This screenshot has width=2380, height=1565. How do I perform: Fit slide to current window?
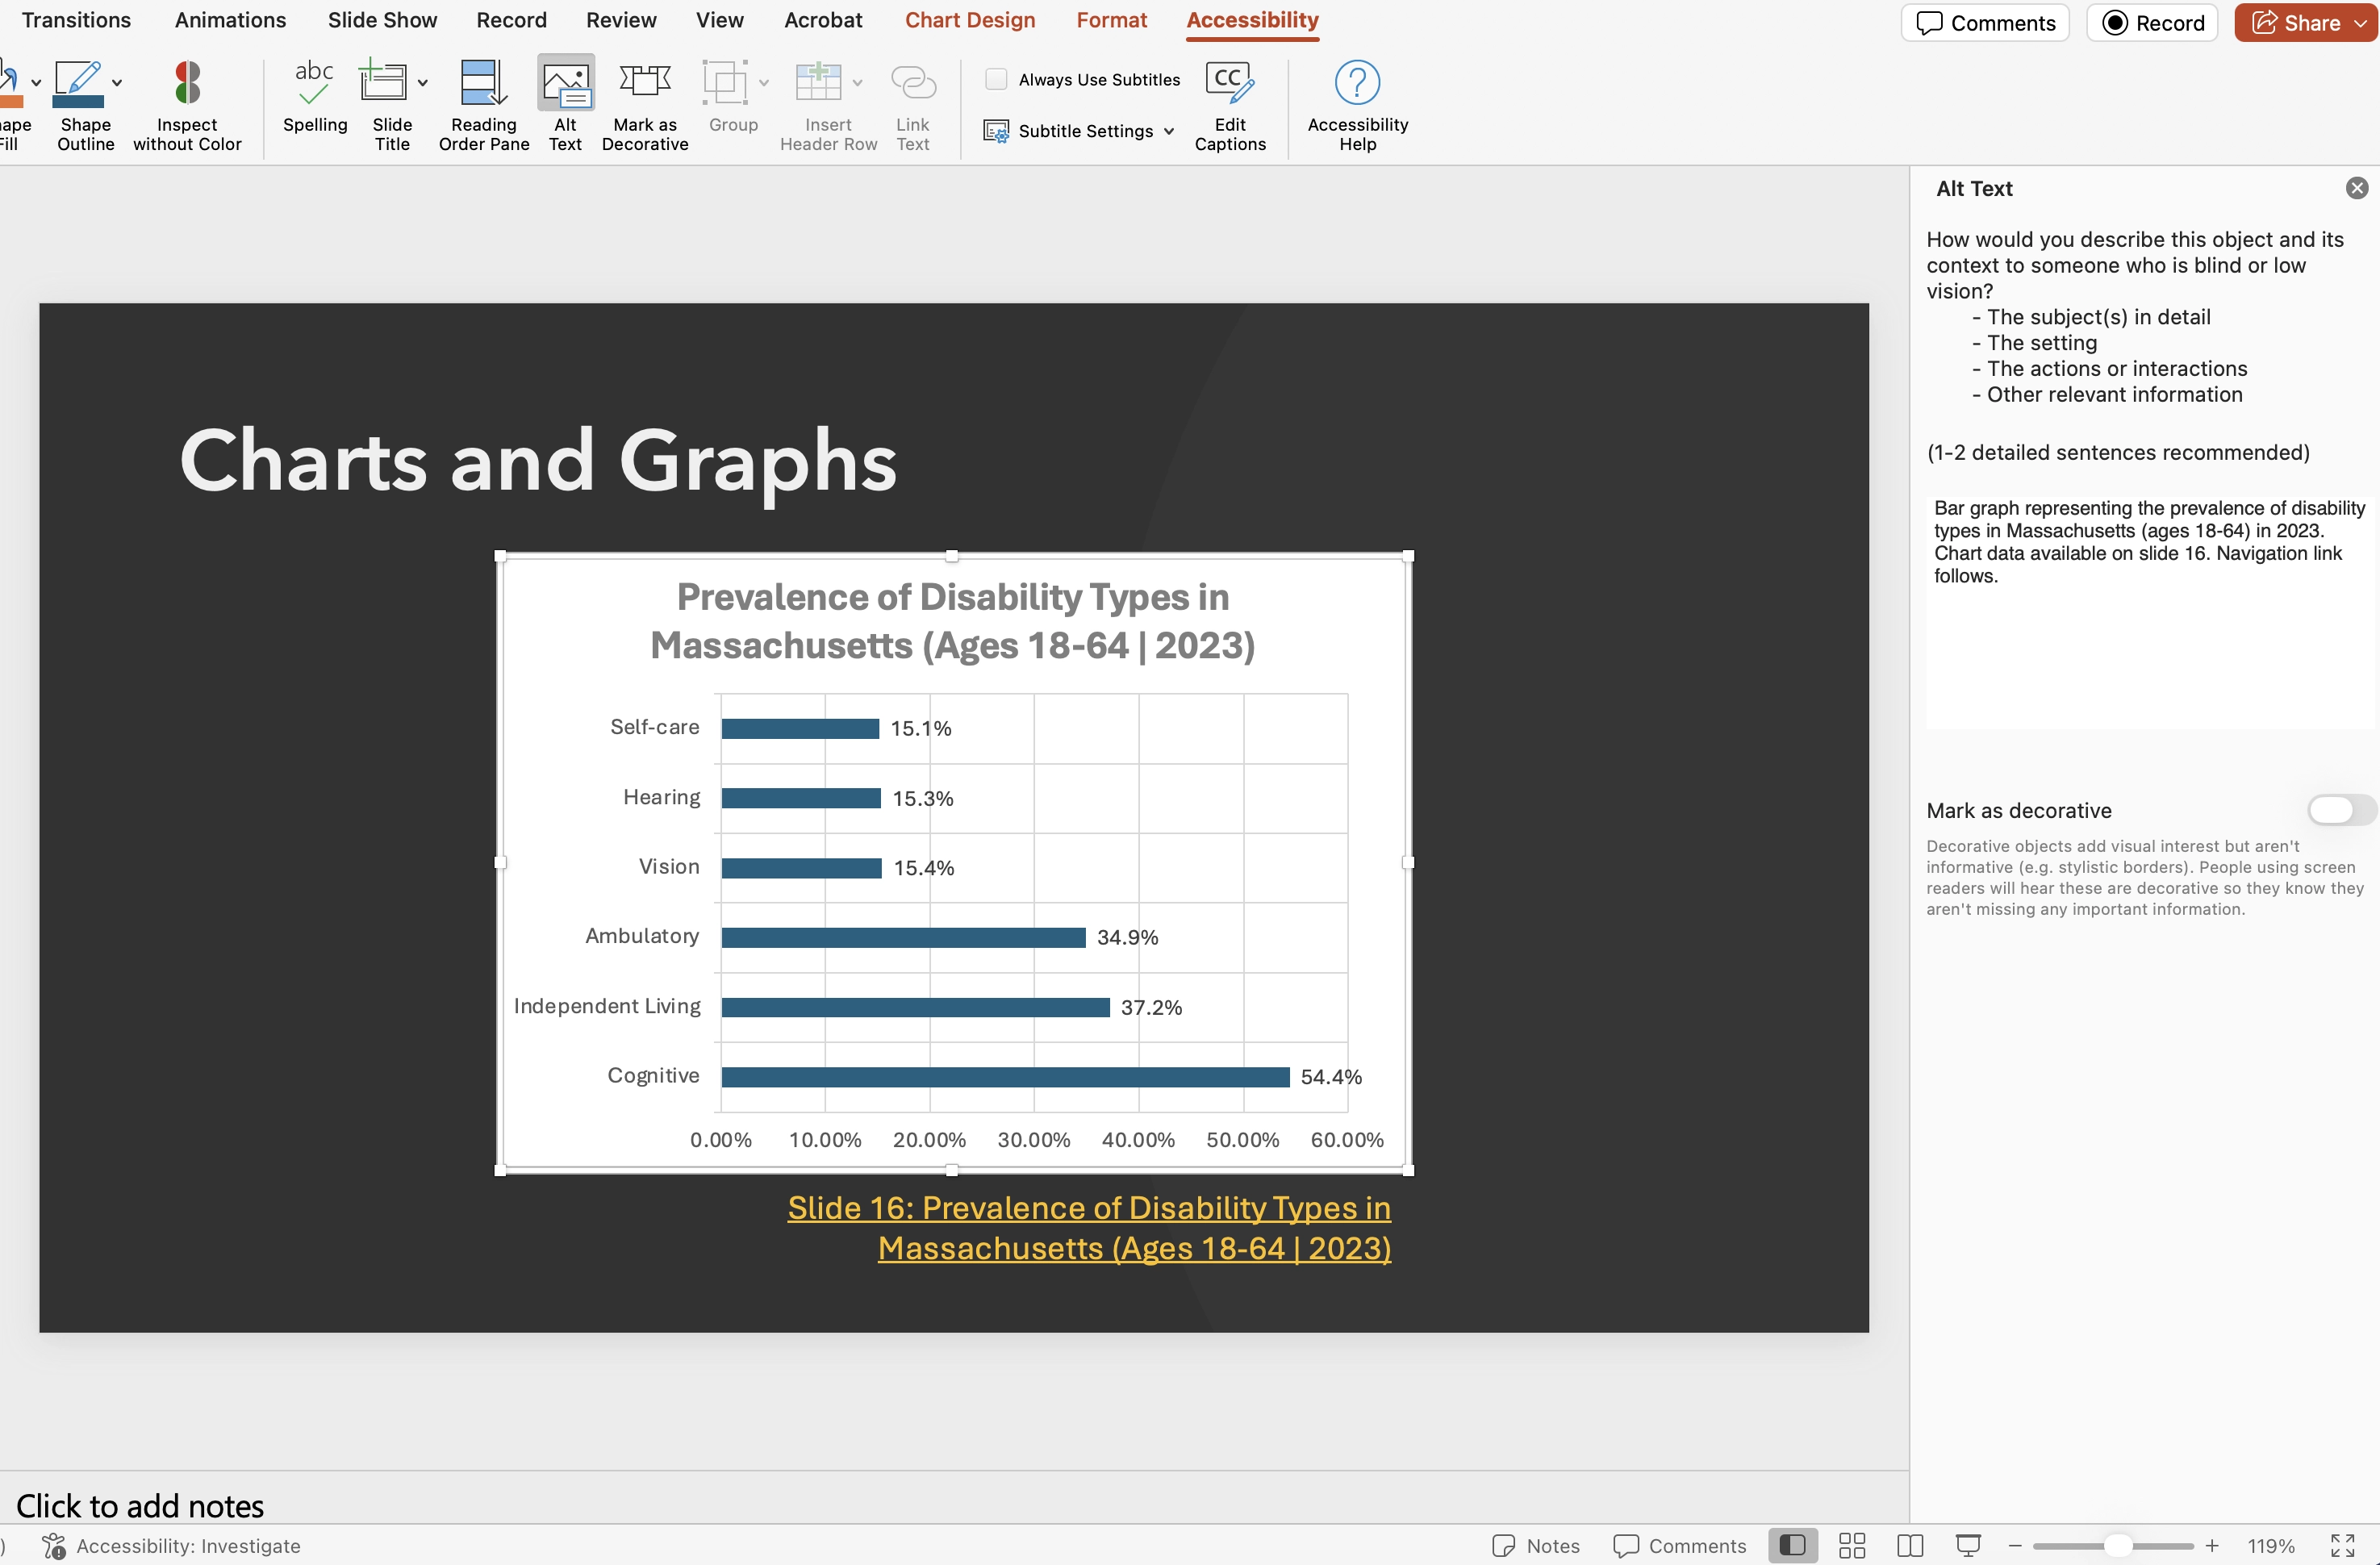(x=2342, y=1546)
